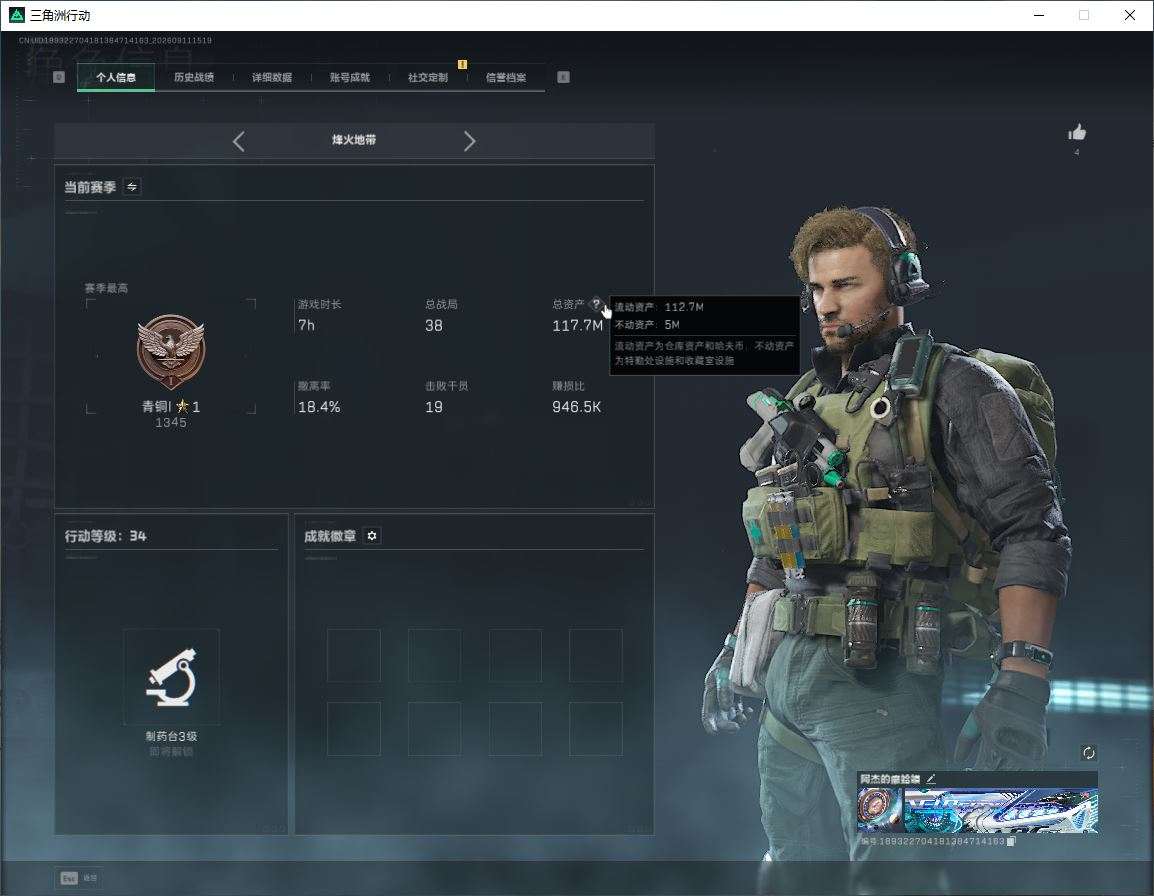Click the yellow notification marker above 社交定制
This screenshot has height=896, width=1154.
point(462,65)
